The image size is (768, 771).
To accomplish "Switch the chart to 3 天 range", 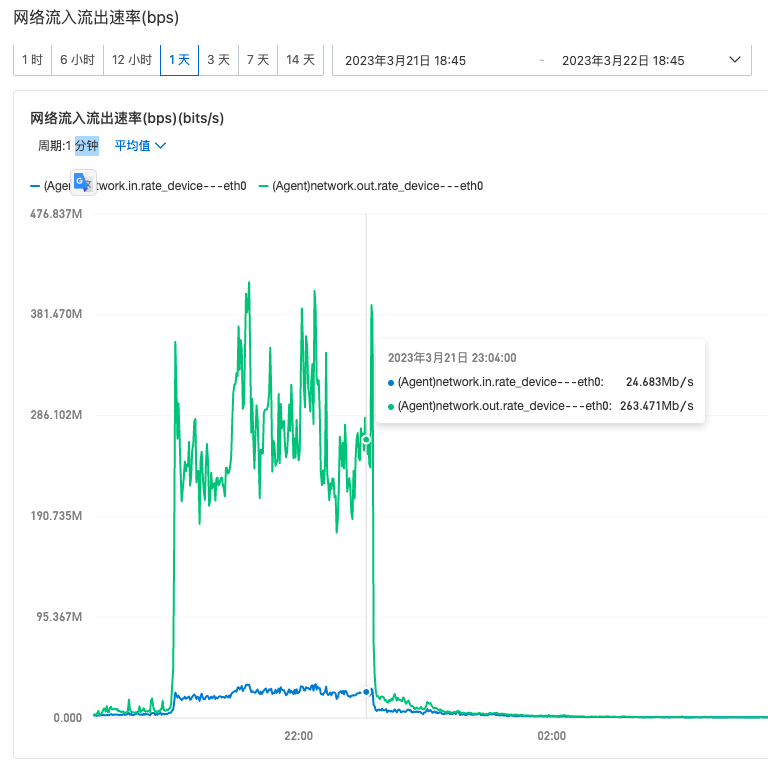I will pos(218,60).
